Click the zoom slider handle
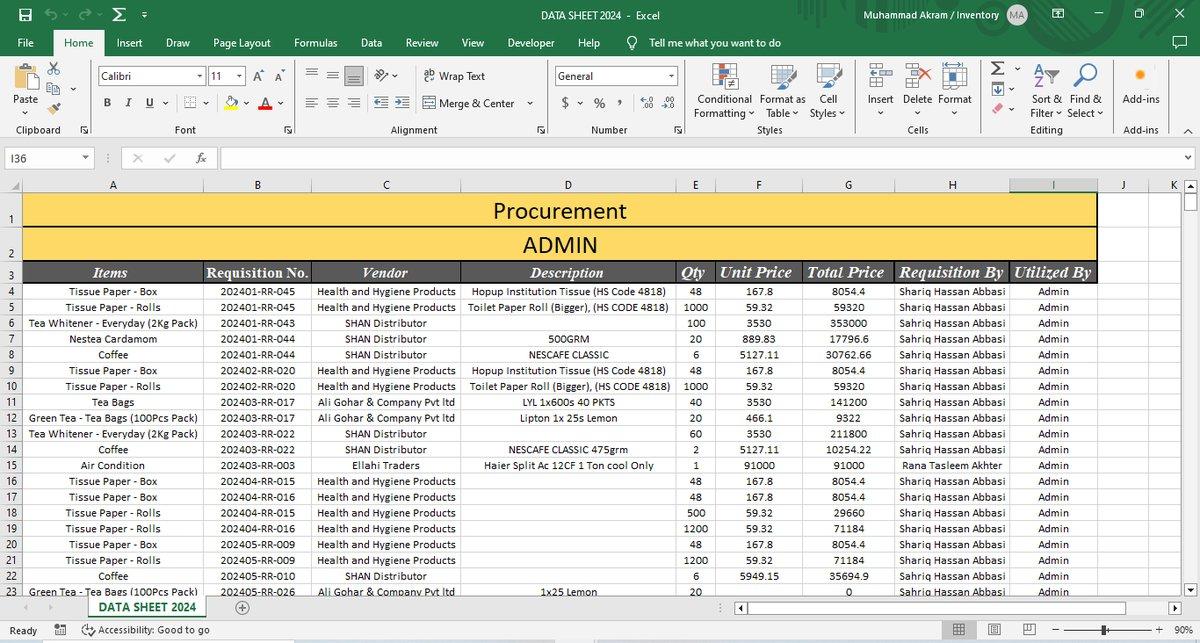 point(1103,630)
